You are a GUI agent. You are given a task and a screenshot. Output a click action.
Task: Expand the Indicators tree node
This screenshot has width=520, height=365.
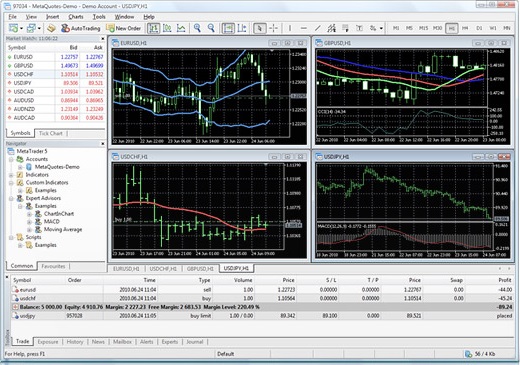pyautogui.click(x=11, y=175)
